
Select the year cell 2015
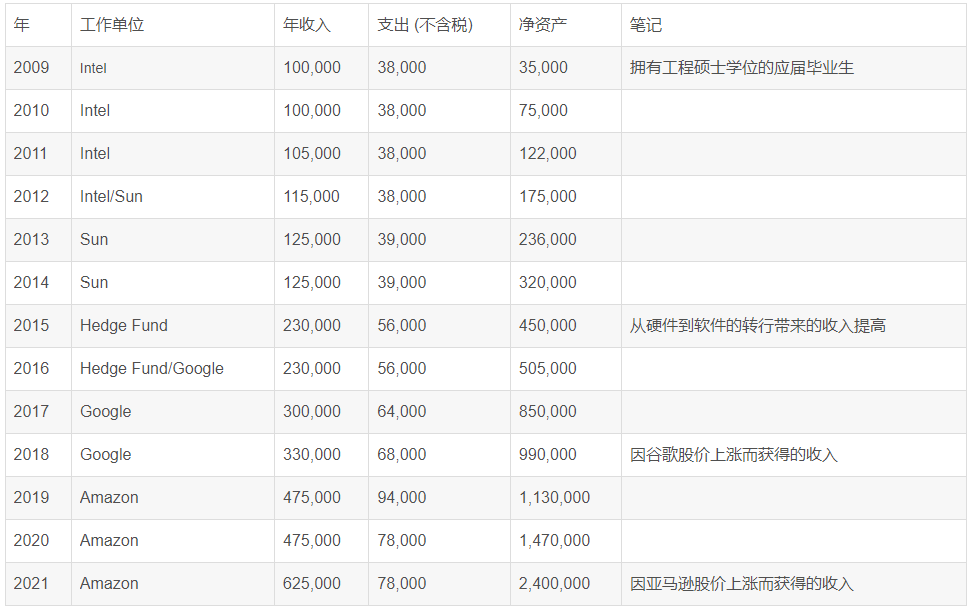point(32,326)
